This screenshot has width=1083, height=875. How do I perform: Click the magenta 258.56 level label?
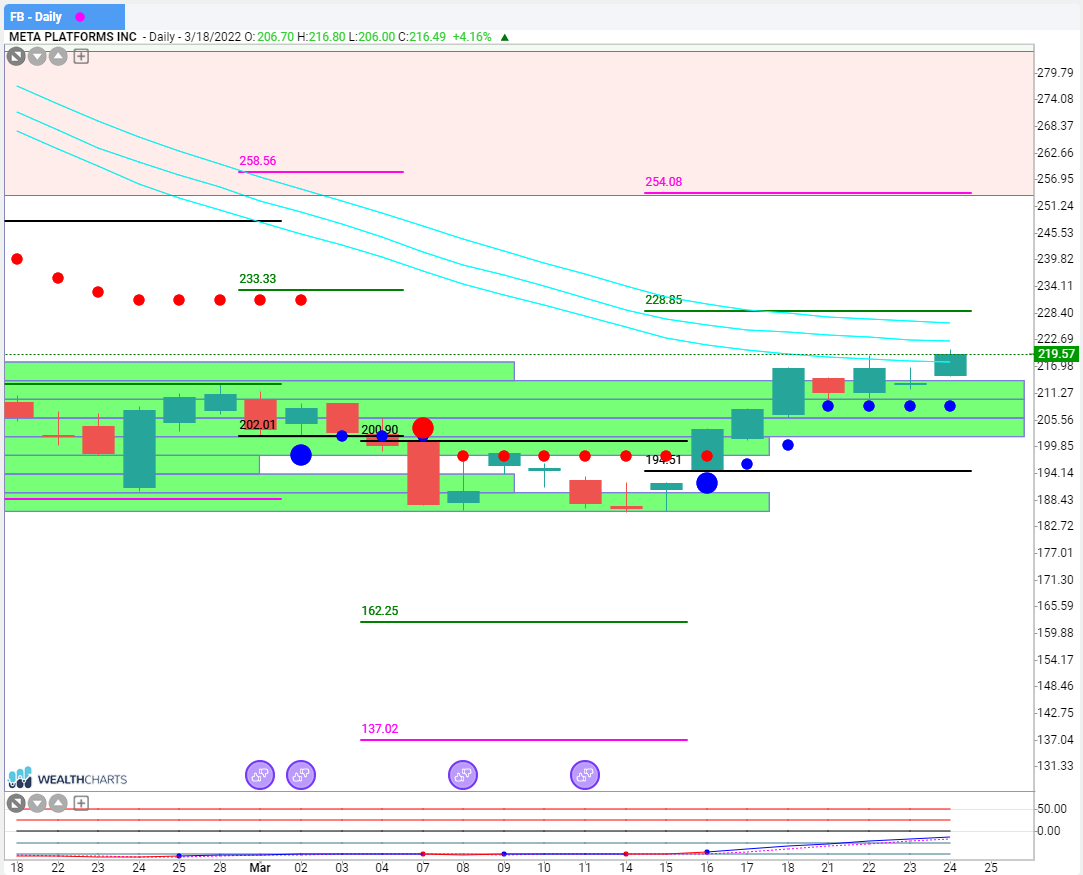coord(258,160)
